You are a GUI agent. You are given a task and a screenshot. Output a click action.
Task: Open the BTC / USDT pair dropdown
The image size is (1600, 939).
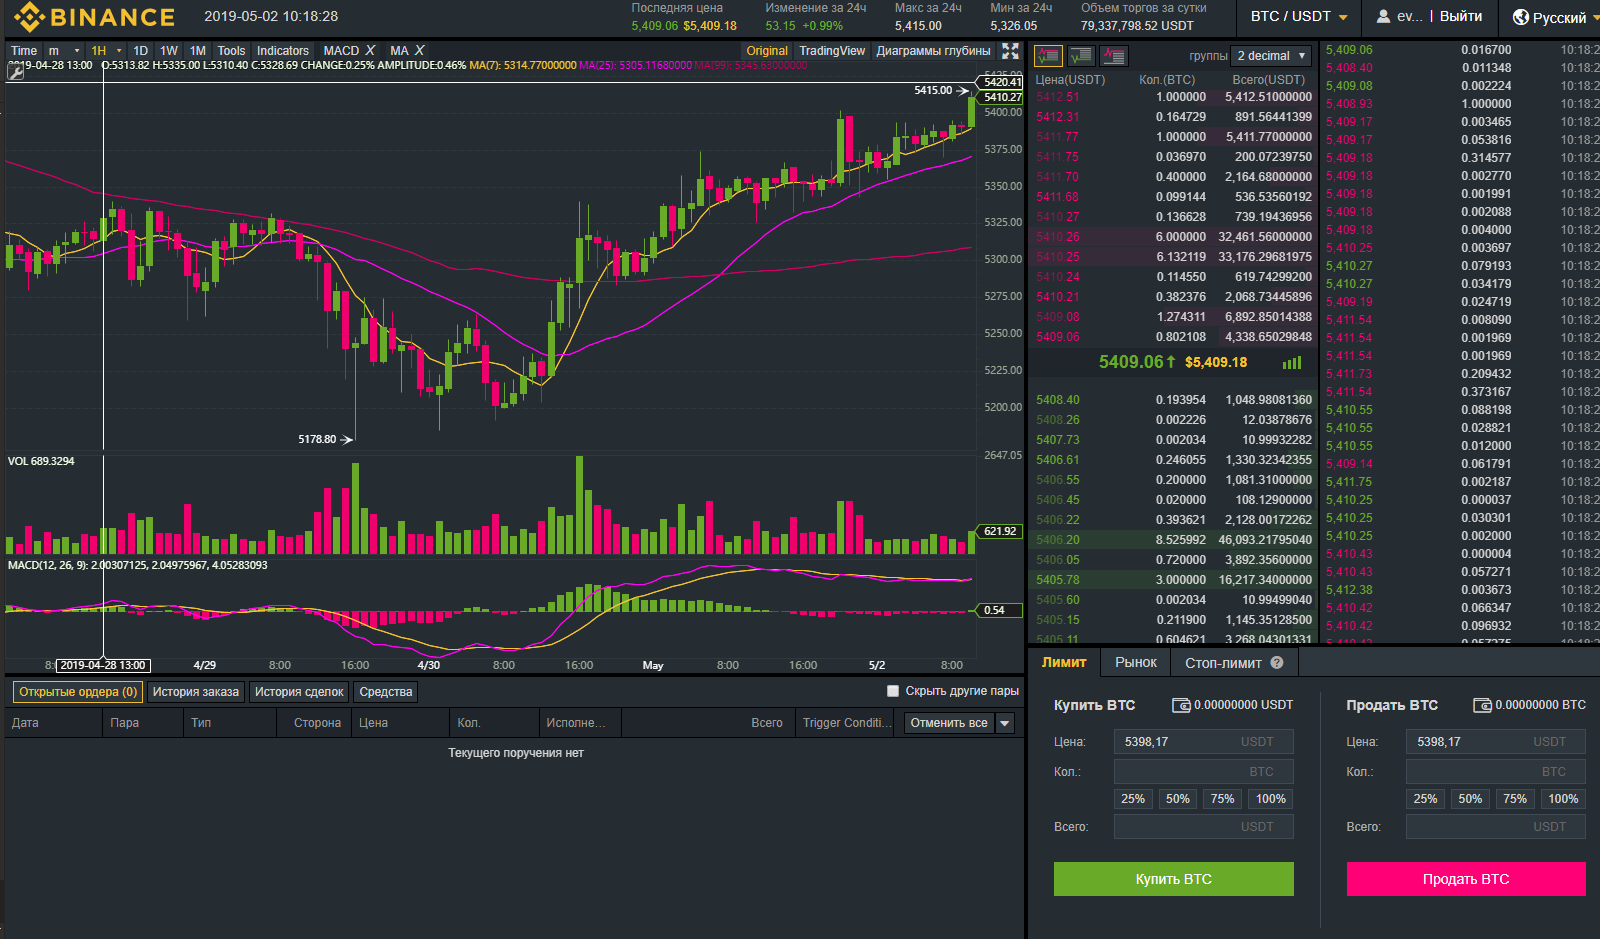coord(1299,17)
